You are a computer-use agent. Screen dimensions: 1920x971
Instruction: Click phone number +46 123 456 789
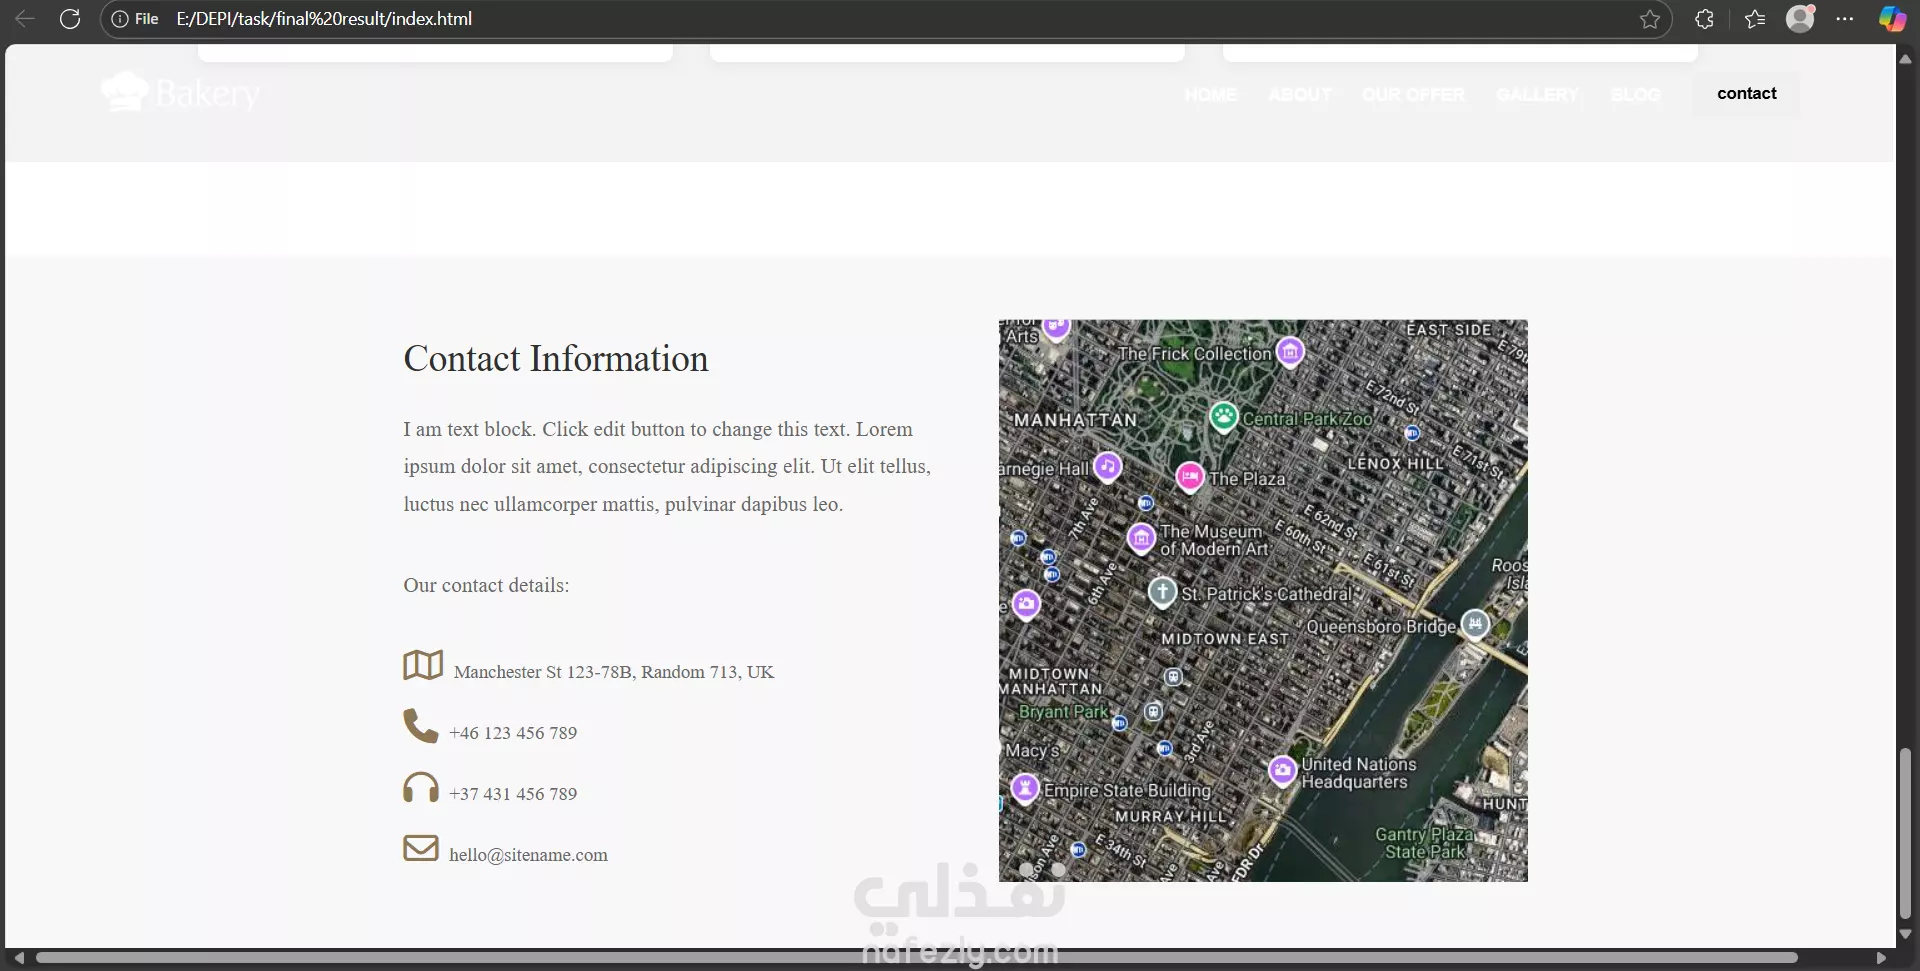click(513, 733)
